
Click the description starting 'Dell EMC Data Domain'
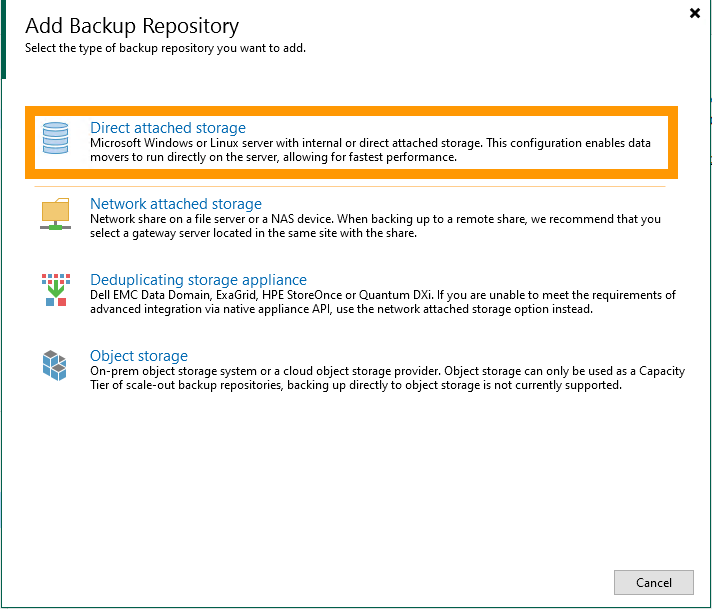tap(383, 302)
